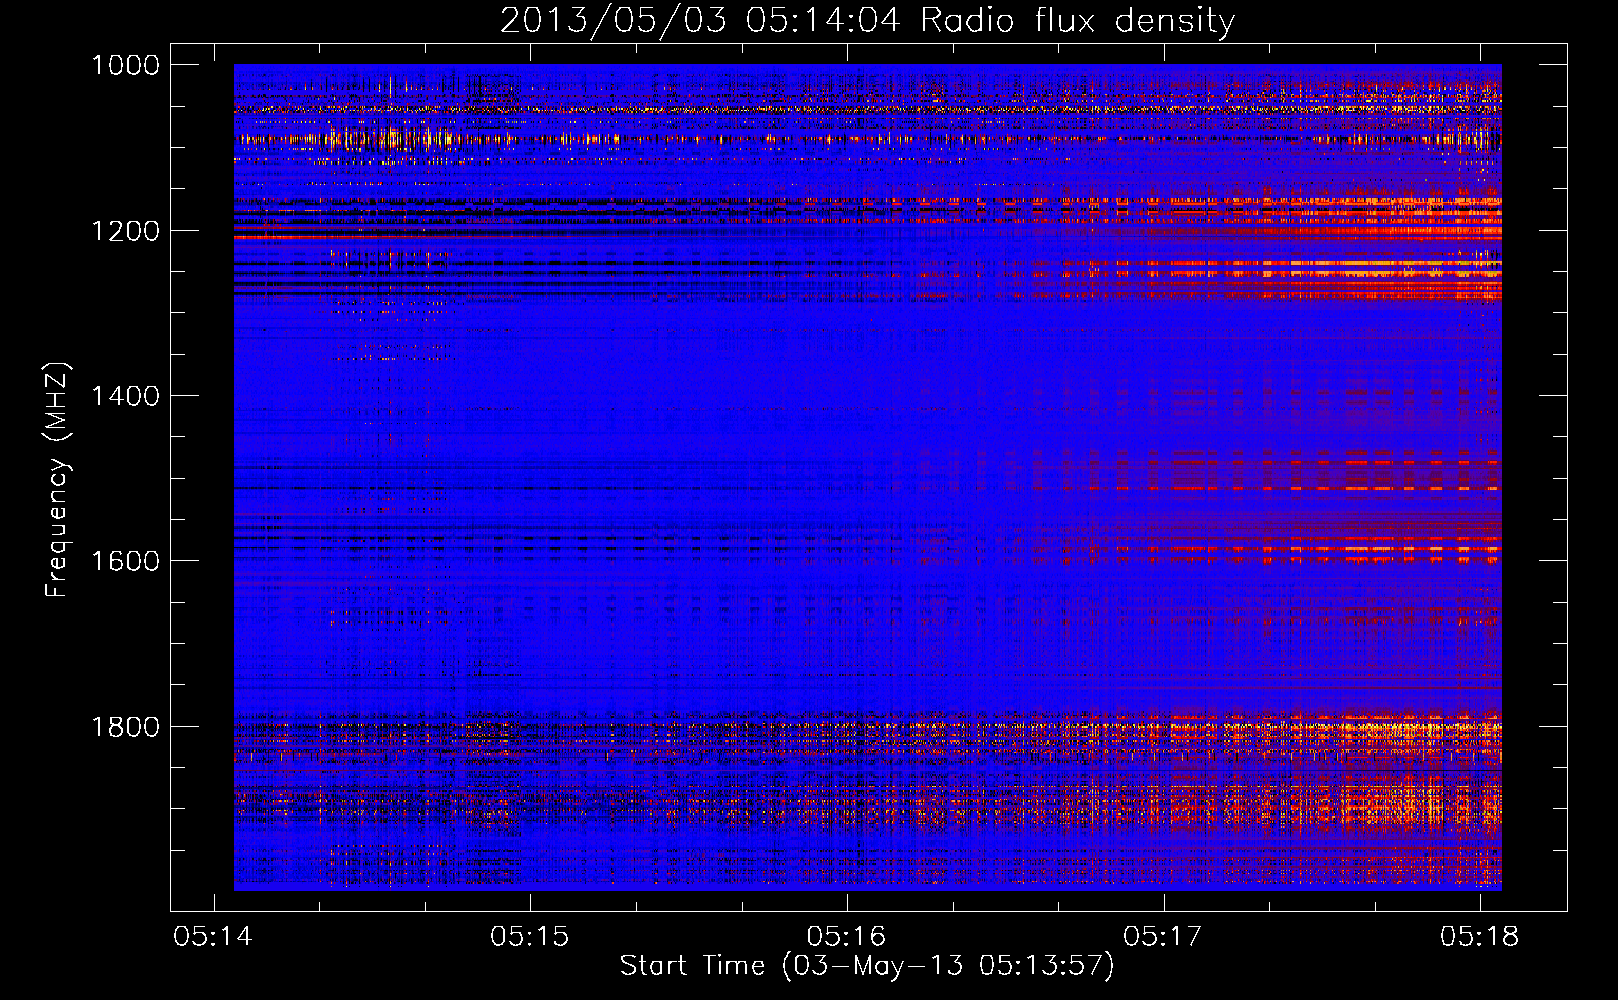Select the 'Frequency (MHZ)' axis label
Image resolution: width=1618 pixels, height=1000 pixels.
pos(57,480)
